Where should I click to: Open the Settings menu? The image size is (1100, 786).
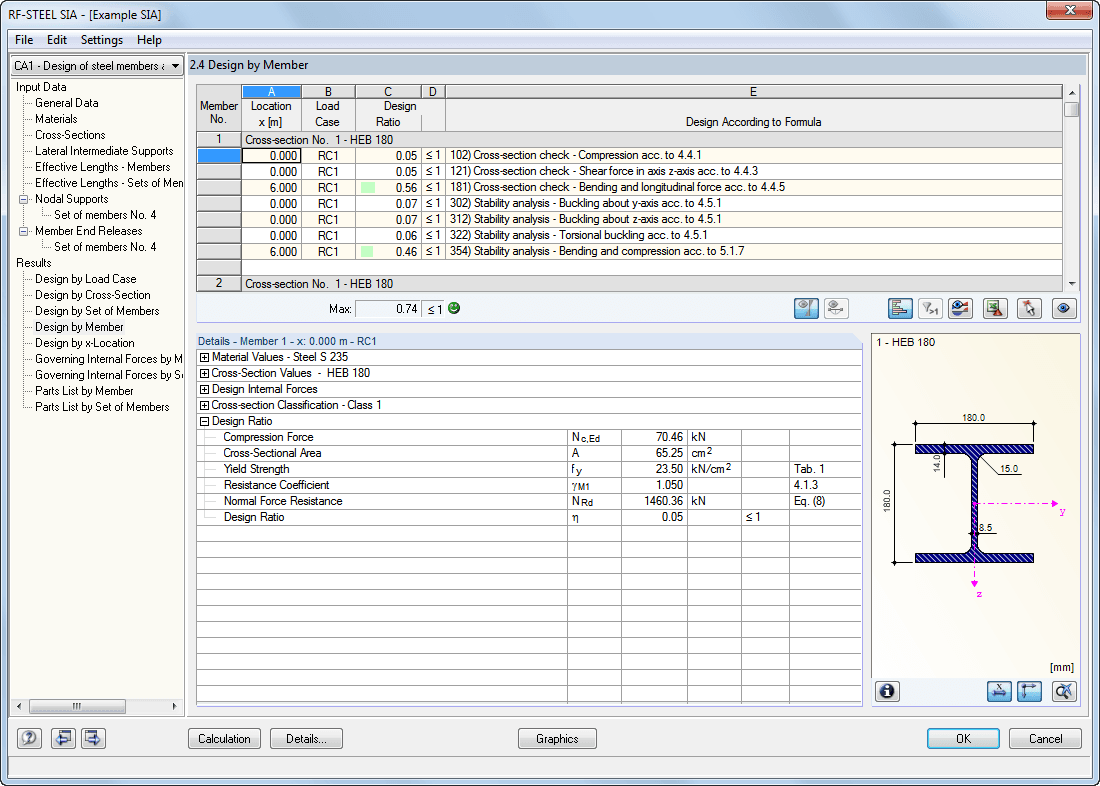[x=102, y=40]
